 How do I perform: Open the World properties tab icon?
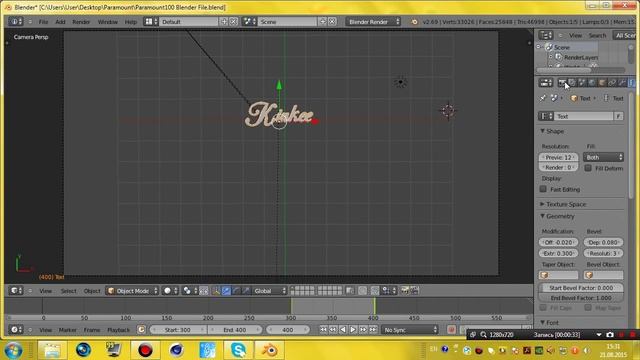pyautogui.click(x=592, y=83)
